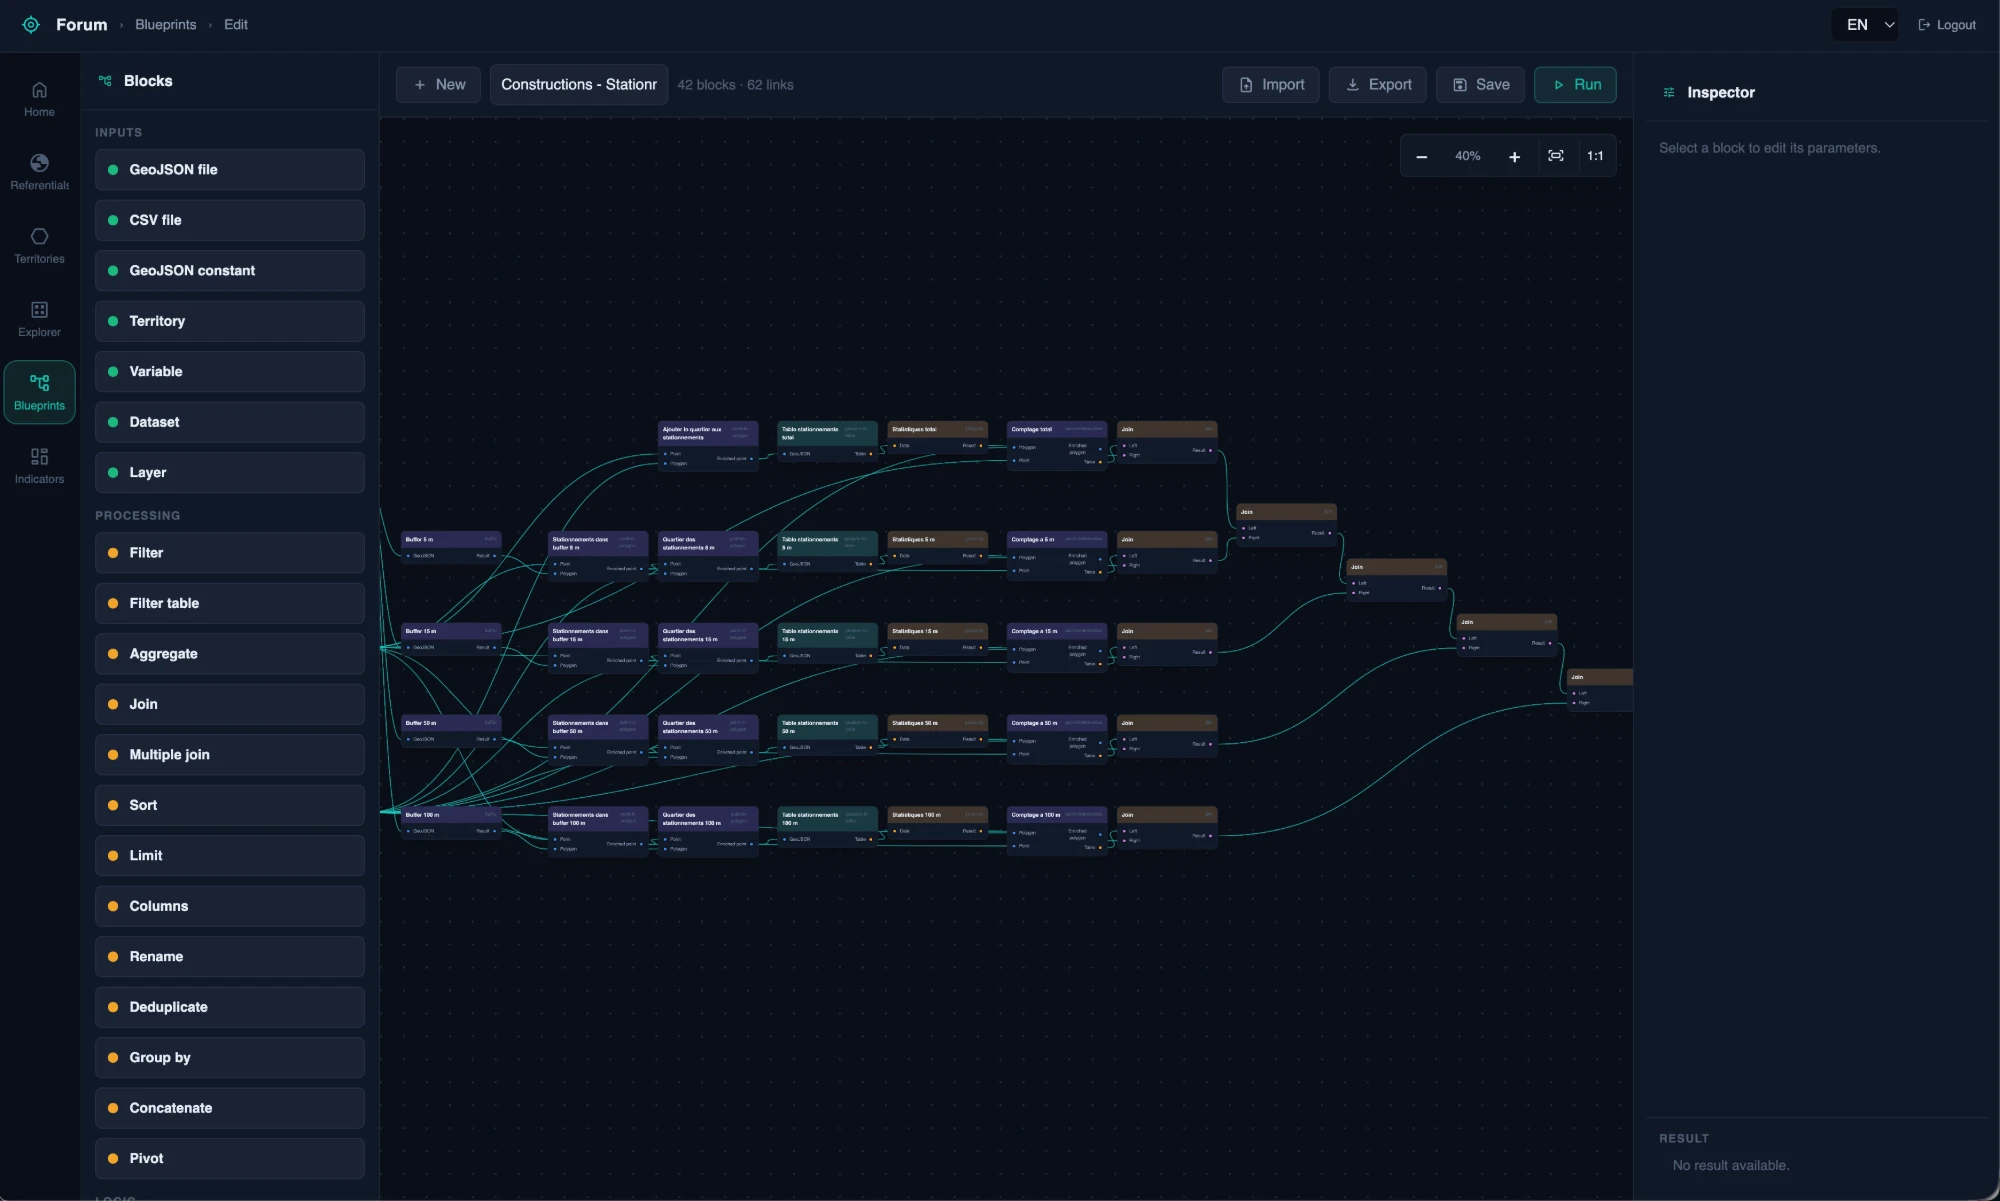Open the EN language dropdown
The width and height of the screenshot is (2000, 1201).
pyautogui.click(x=1867, y=25)
